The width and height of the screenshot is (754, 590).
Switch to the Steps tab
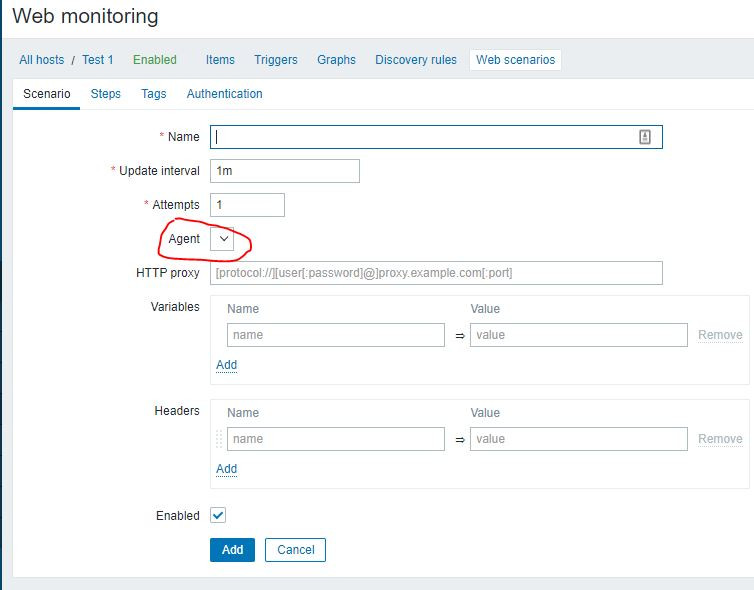click(105, 94)
